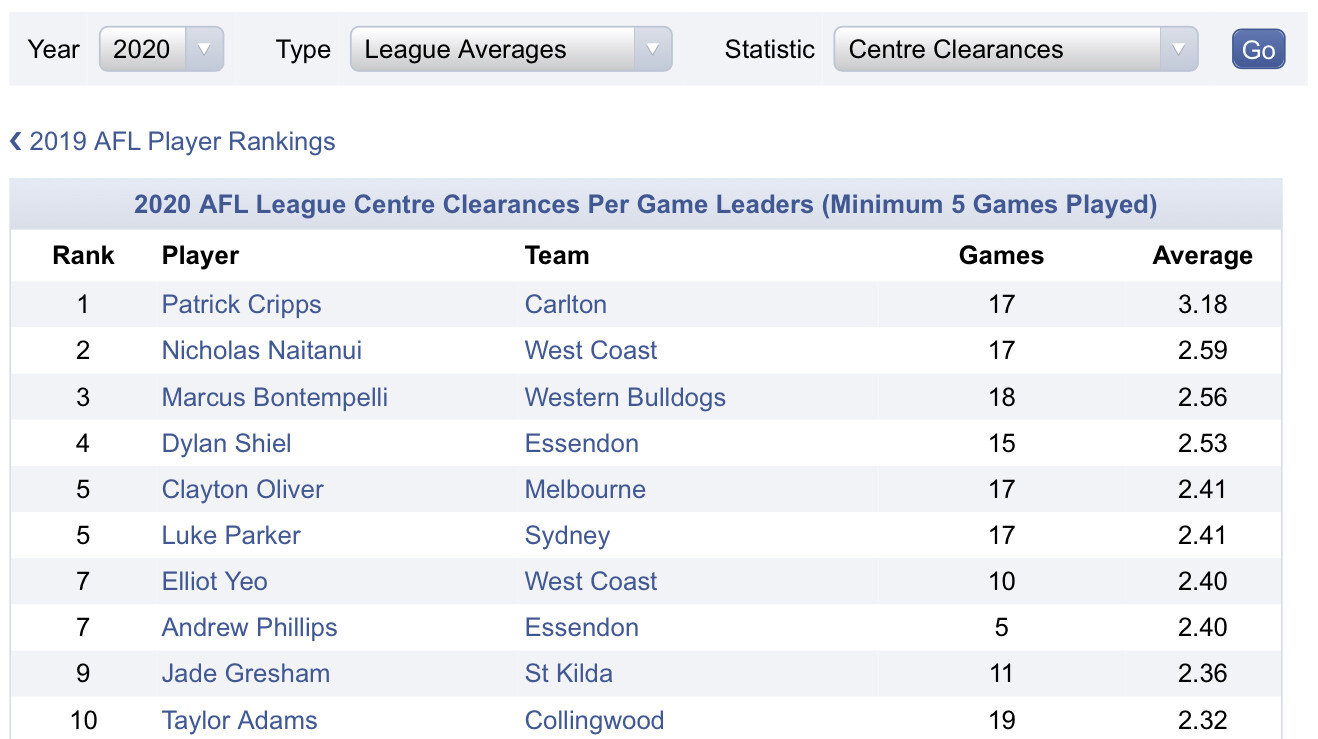Open Western Bulldogs team page
The image size is (1318, 739).
tap(625, 397)
